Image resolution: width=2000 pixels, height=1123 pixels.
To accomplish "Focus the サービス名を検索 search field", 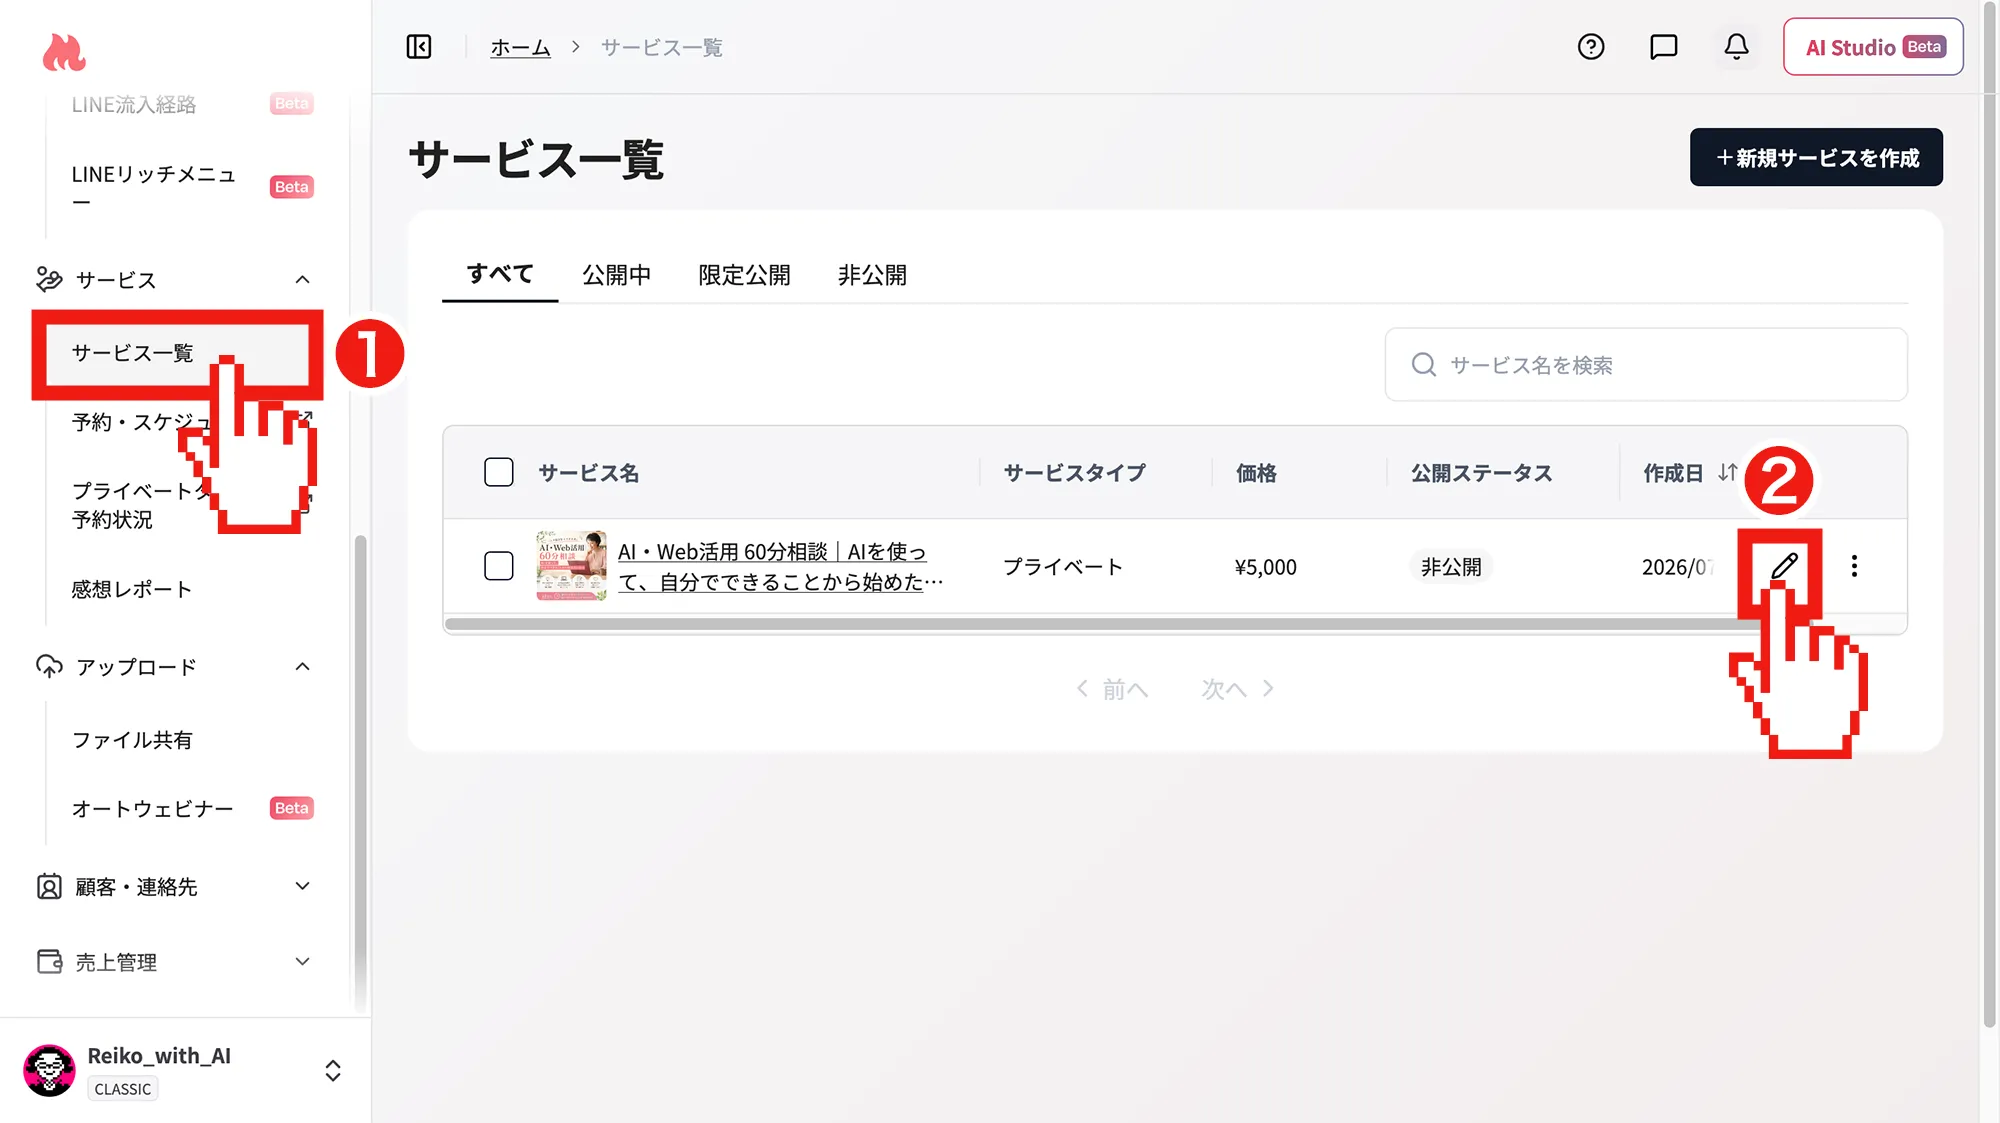I will click(1646, 365).
